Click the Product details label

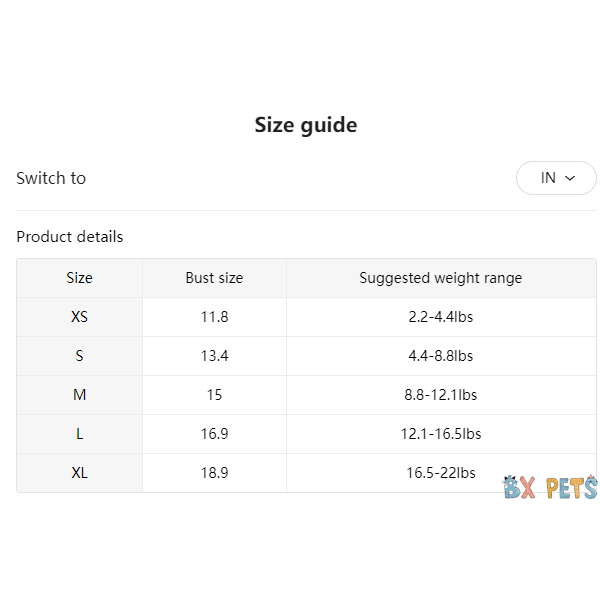click(x=70, y=237)
